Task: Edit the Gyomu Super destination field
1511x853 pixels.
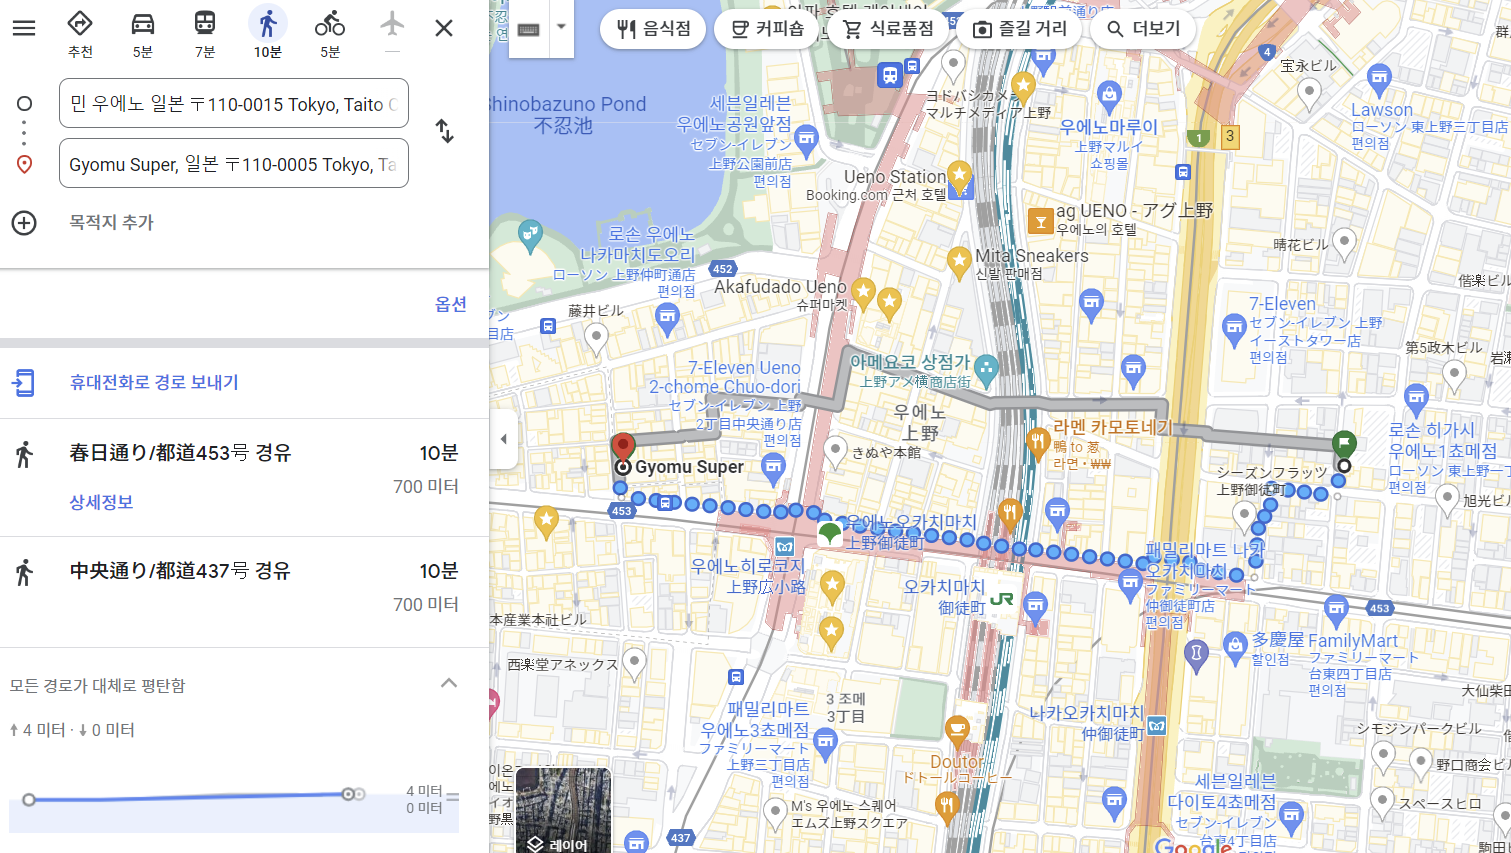Action: click(234, 163)
